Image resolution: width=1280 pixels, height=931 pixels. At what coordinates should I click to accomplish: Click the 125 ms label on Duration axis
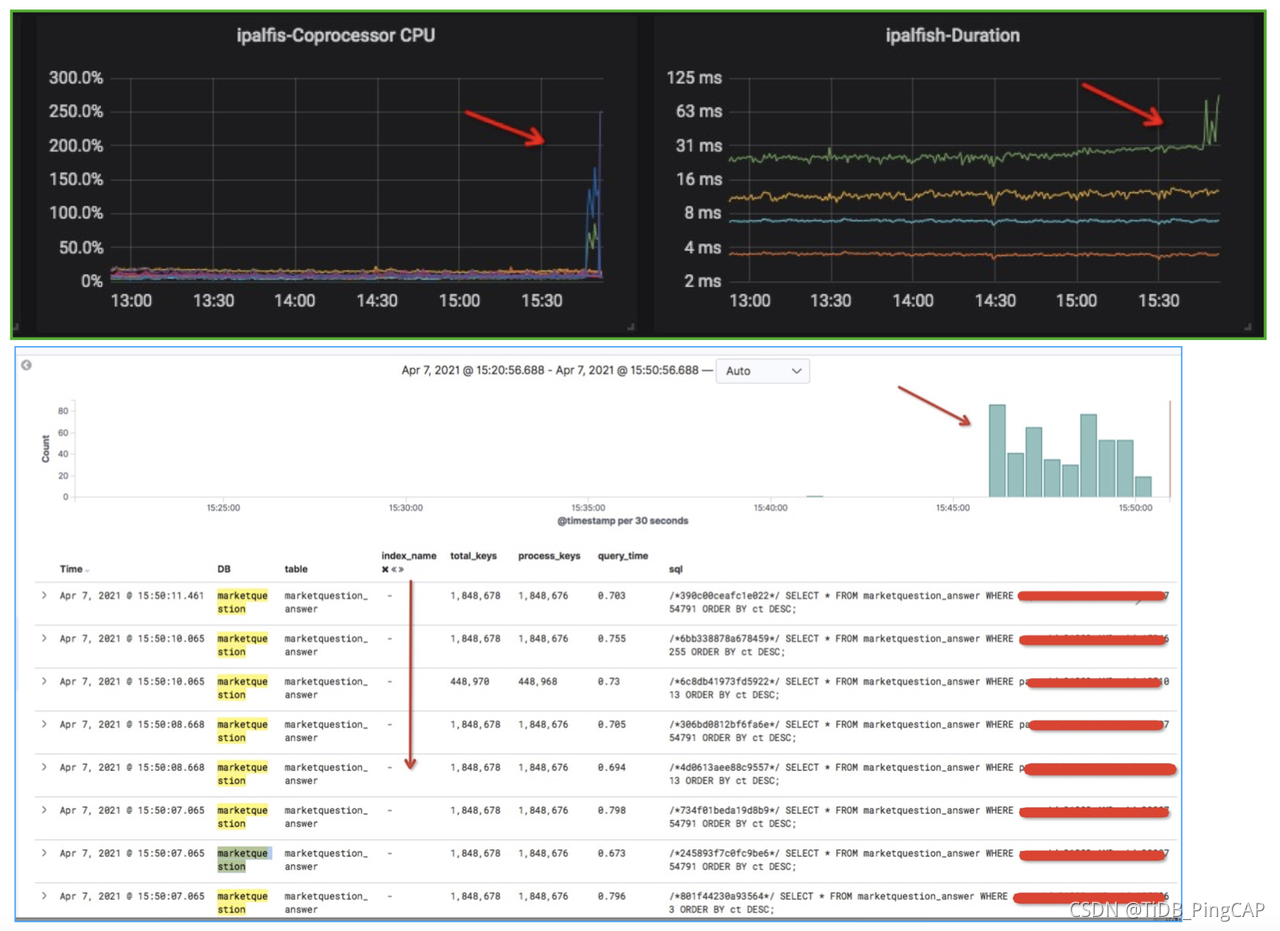[694, 77]
